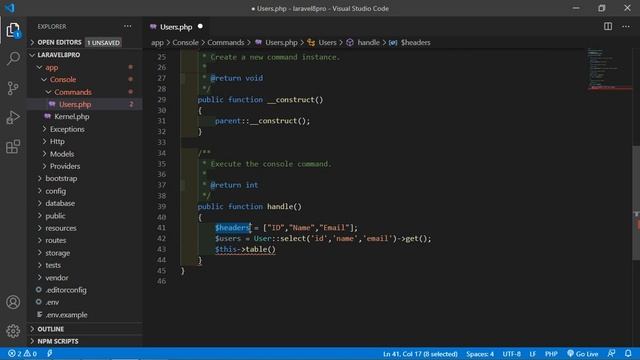Collapse the app folder
This screenshot has height=360, width=640.
84,67
